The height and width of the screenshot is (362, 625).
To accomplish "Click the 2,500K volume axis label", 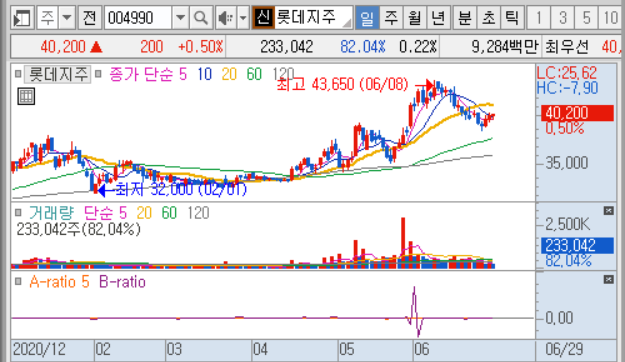I will 567,224.
